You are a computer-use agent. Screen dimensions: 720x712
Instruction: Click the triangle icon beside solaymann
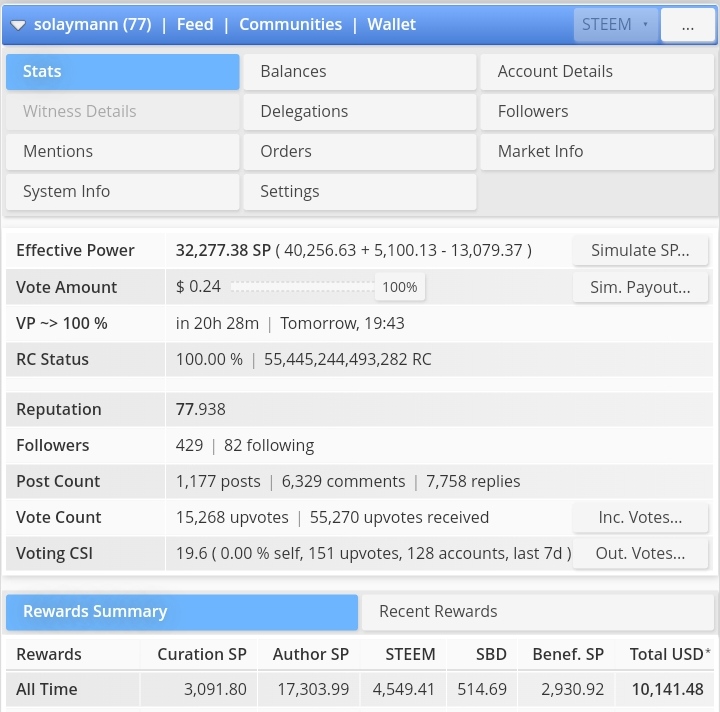click(18, 25)
